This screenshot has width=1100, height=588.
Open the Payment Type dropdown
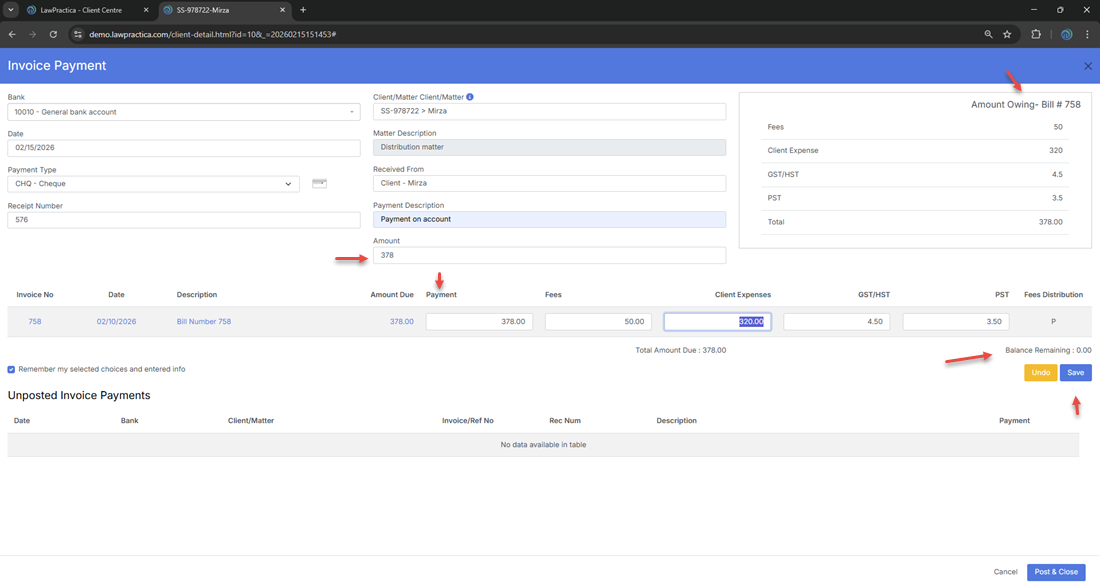click(x=288, y=184)
